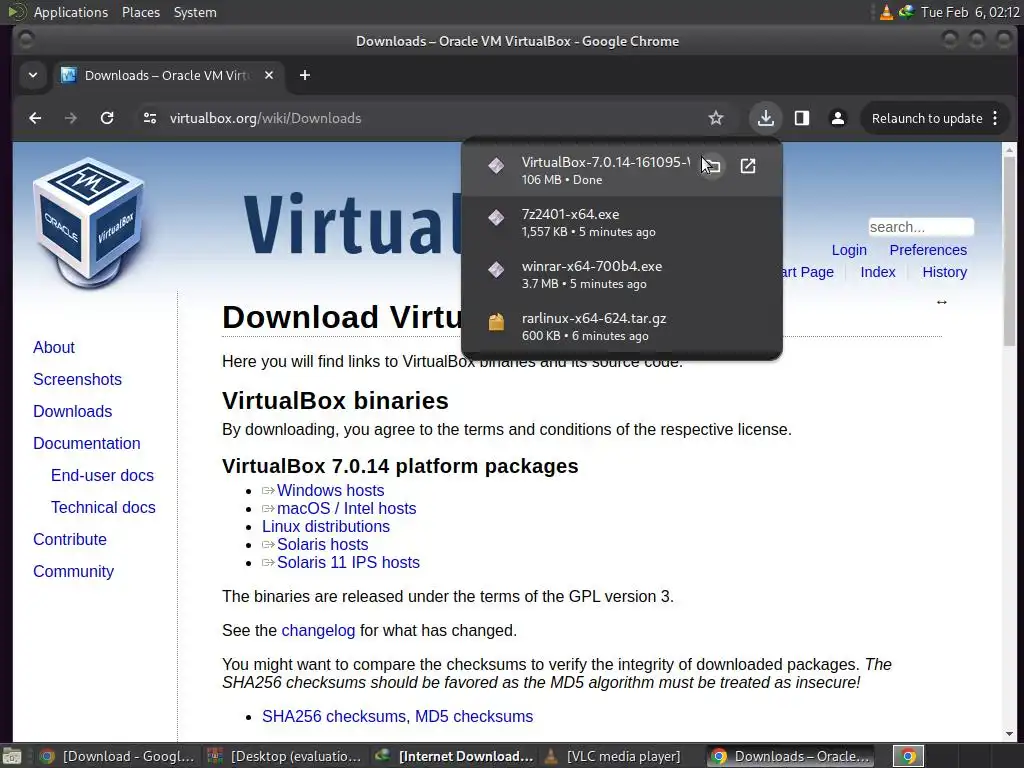Viewport: 1024px width, 768px height.
Task: Switch to Download - Google taskbar window
Action: pyautogui.click(x=118, y=756)
